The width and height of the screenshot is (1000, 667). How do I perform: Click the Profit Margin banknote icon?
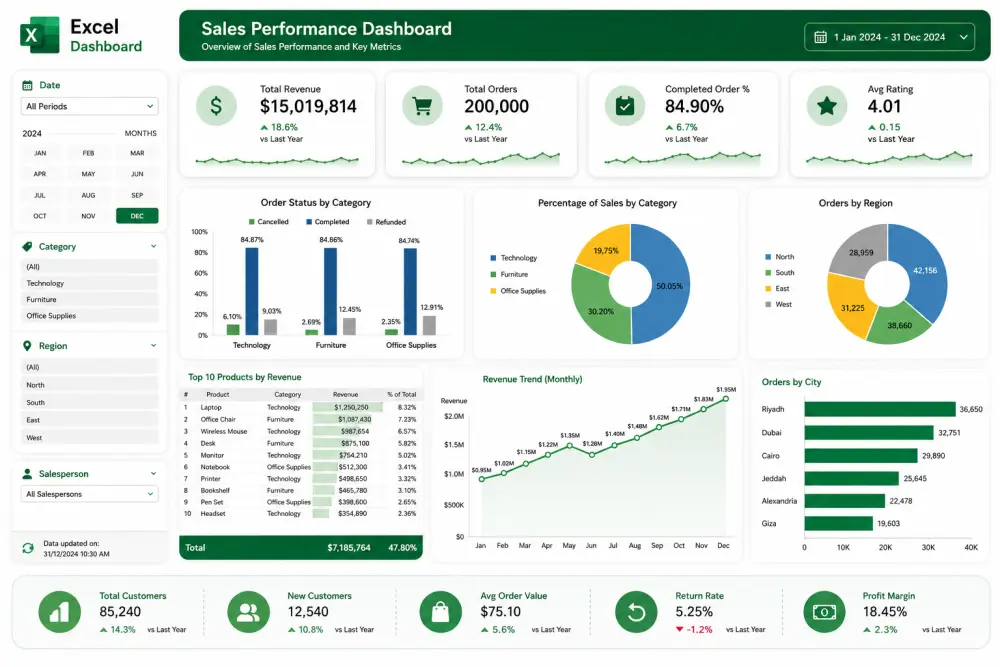[824, 612]
